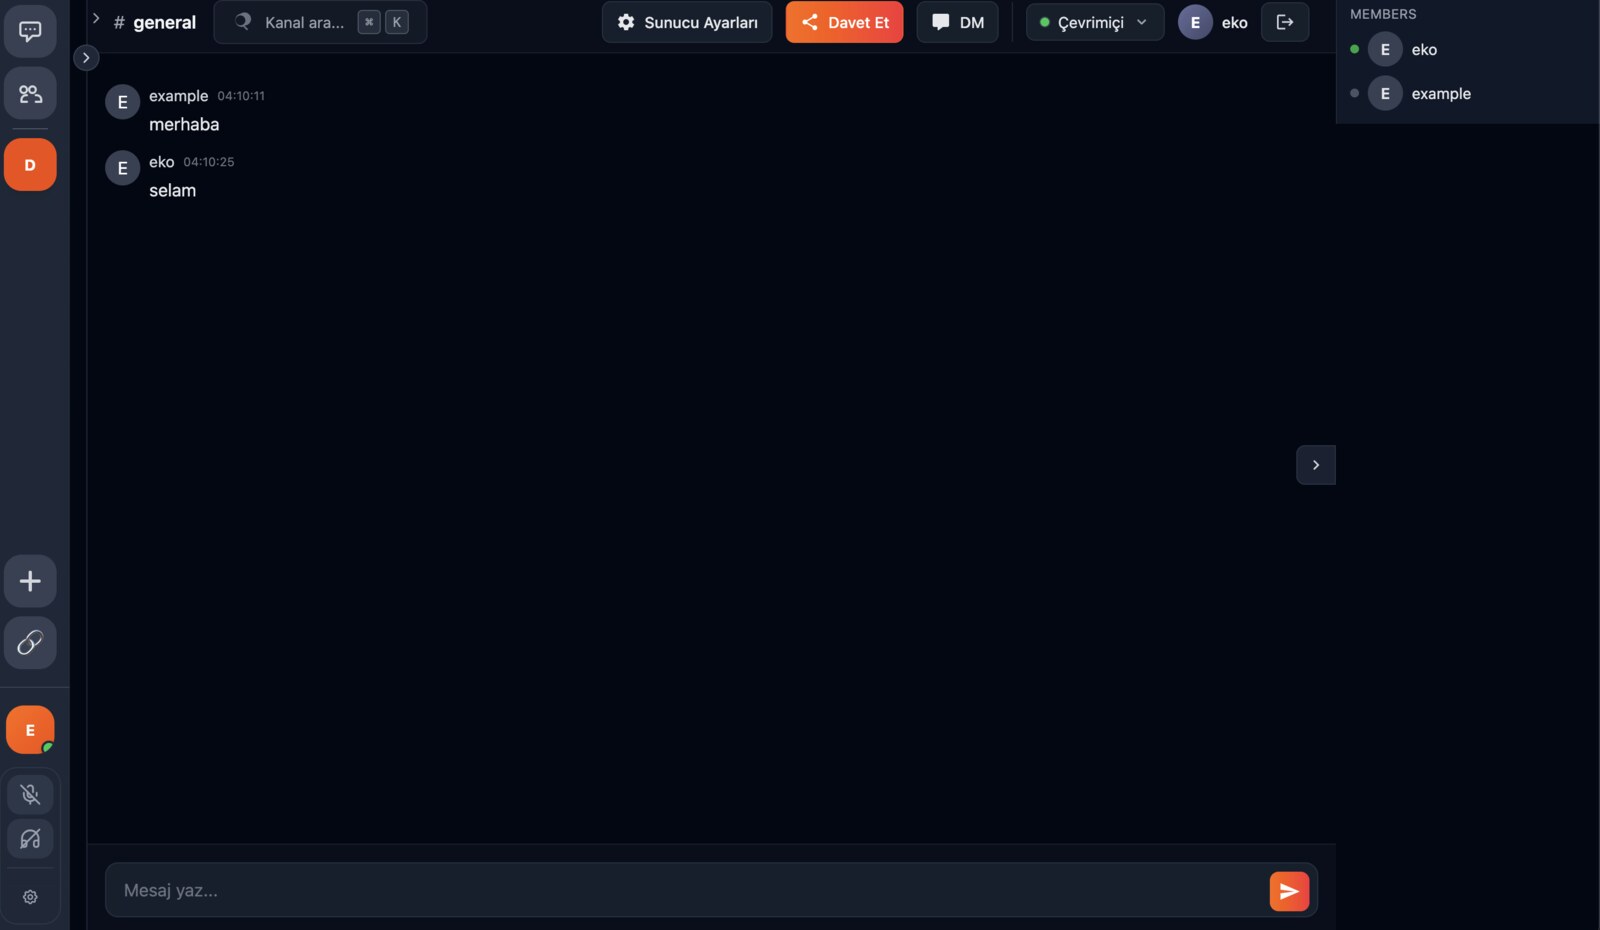1600x930 pixels.
Task: Add a new server with plus icon
Action: tap(30, 581)
